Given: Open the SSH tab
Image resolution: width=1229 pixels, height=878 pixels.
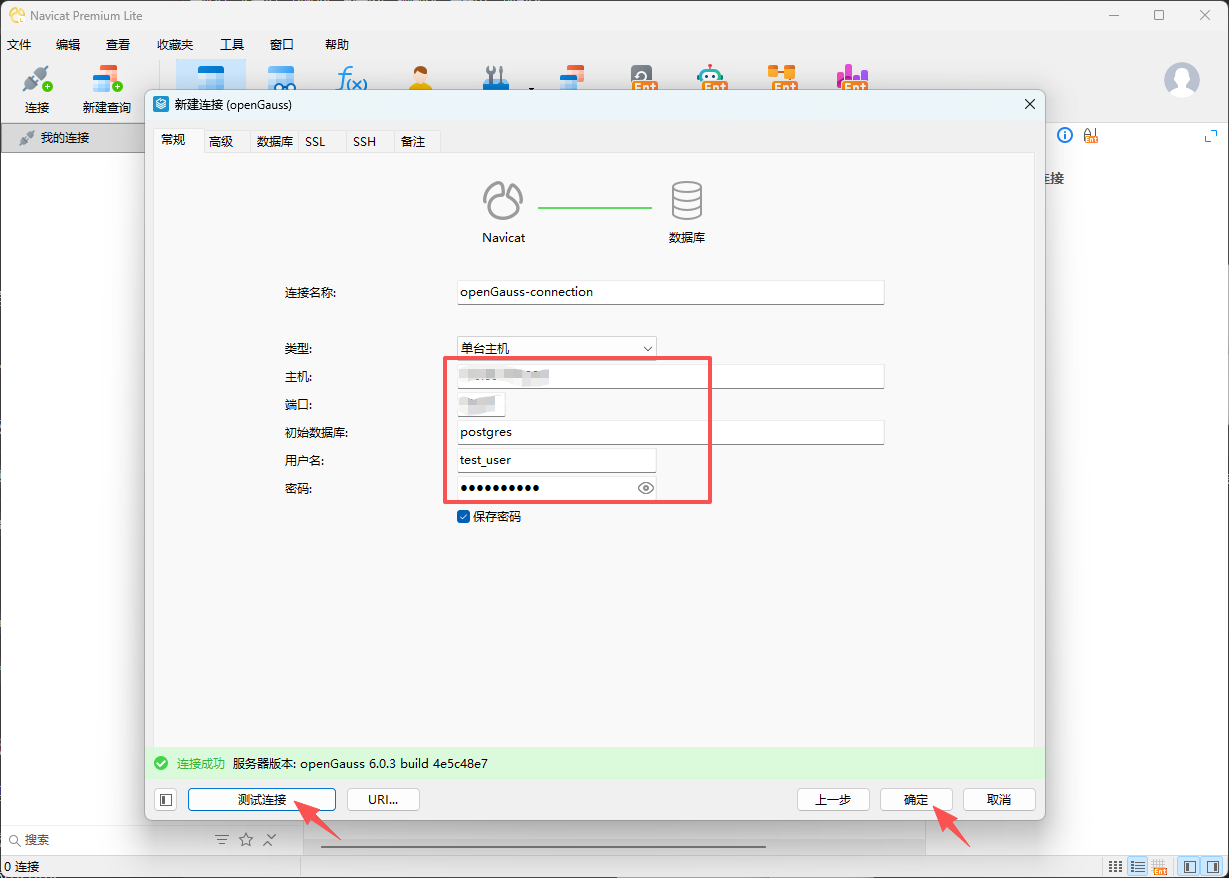Looking at the screenshot, I should 364,142.
